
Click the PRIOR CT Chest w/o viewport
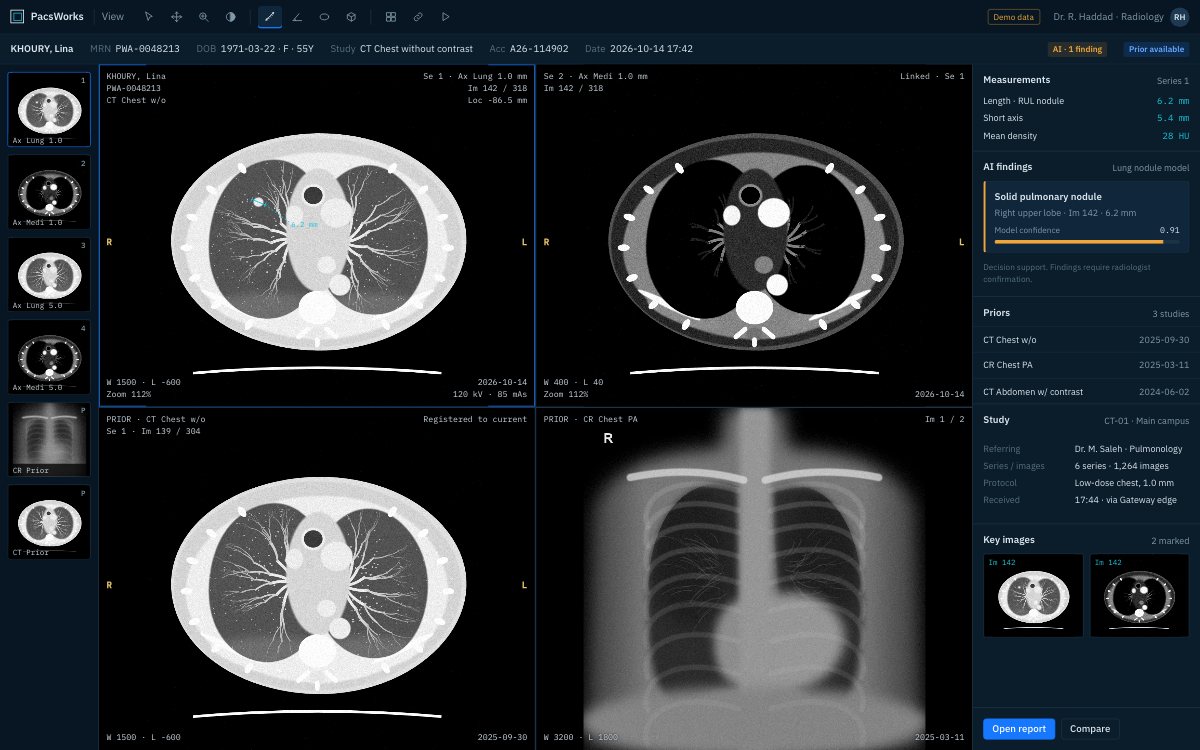point(317,578)
